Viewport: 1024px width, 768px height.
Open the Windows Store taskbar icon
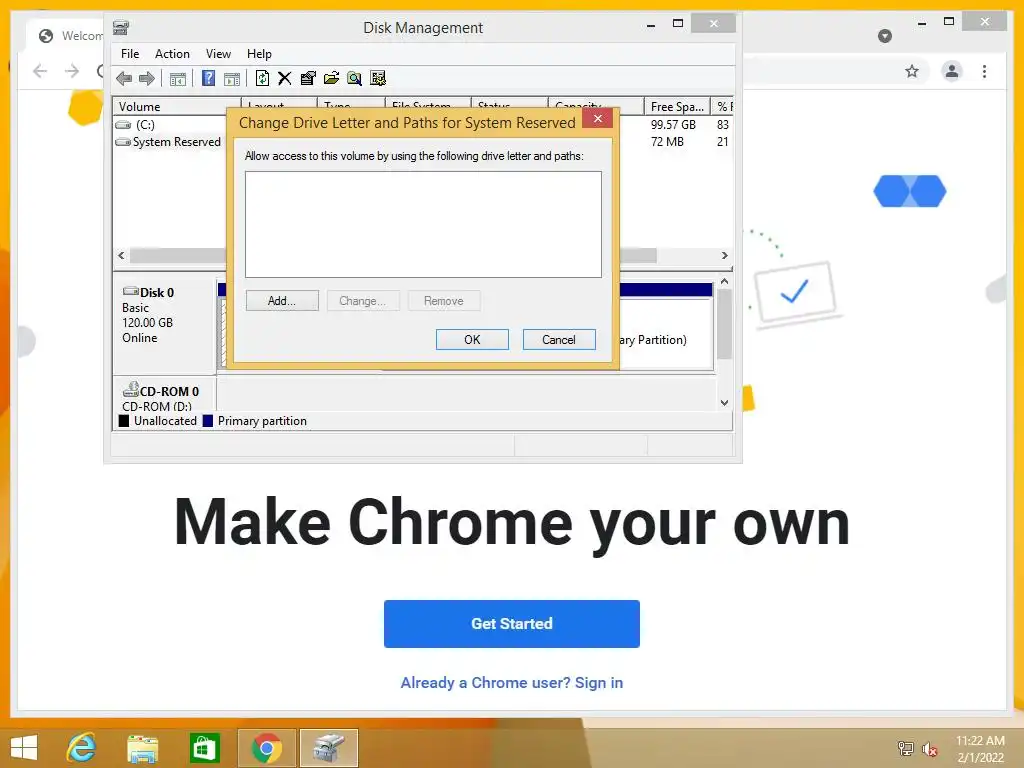(204, 748)
